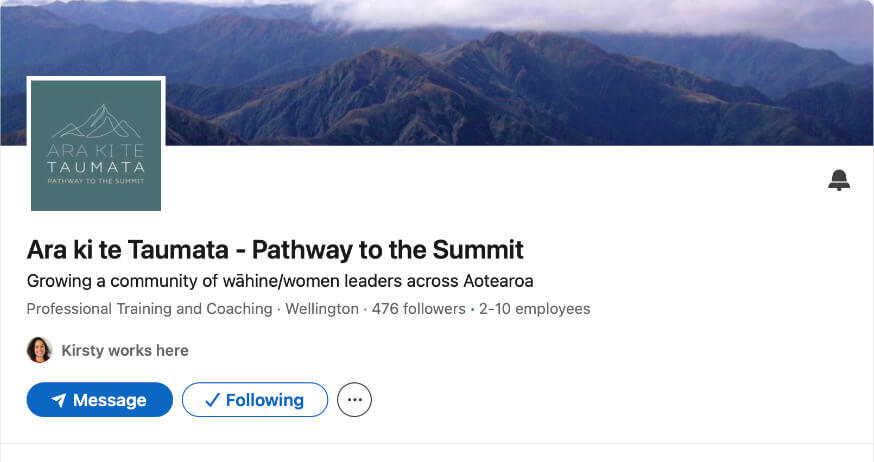This screenshot has height=462, width=874.
Task: Click the Wellington location text
Action: (322, 309)
